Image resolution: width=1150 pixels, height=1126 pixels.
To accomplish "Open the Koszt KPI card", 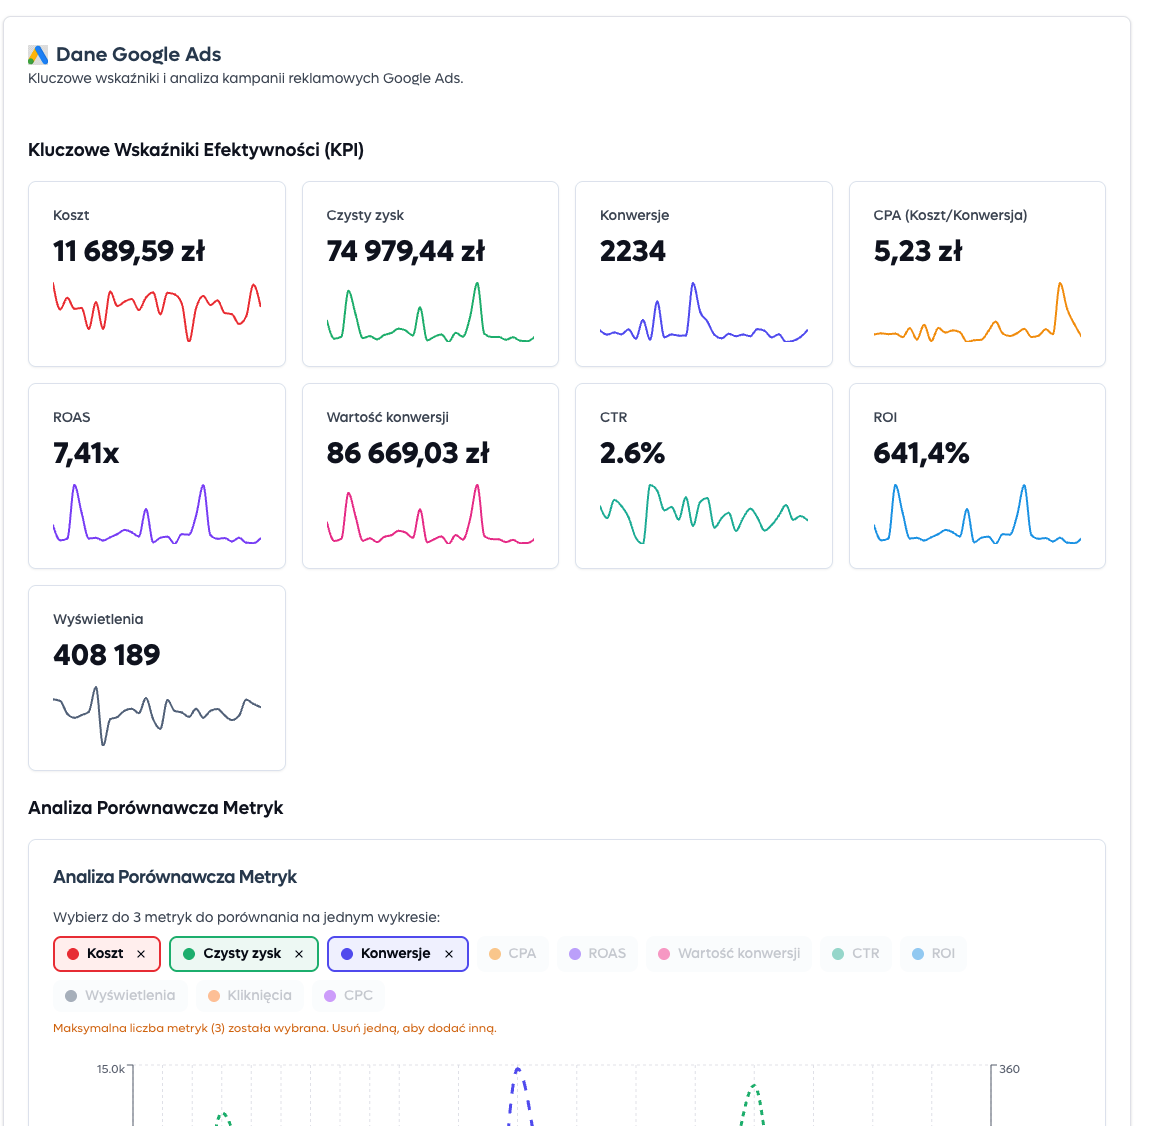I will point(157,273).
